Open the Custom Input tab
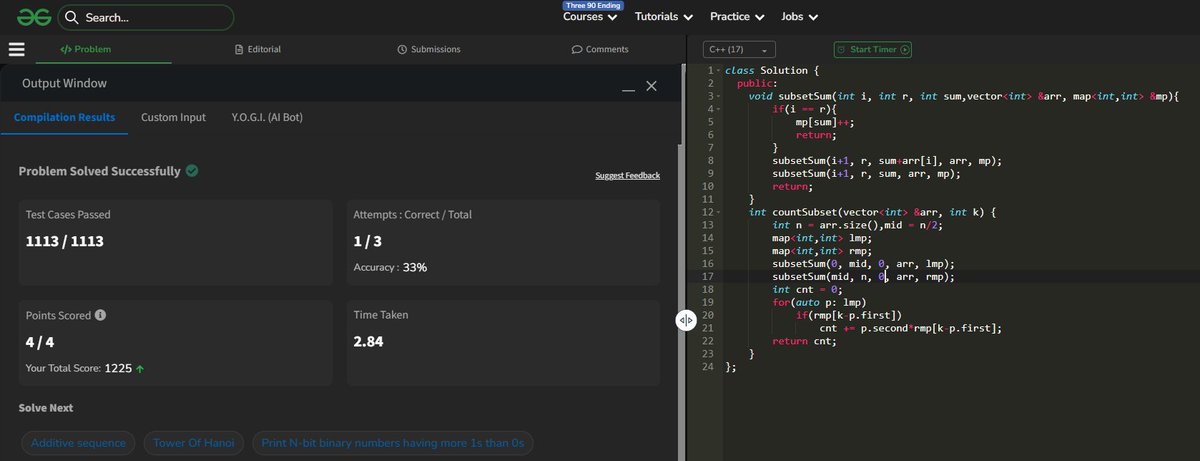 pos(173,117)
